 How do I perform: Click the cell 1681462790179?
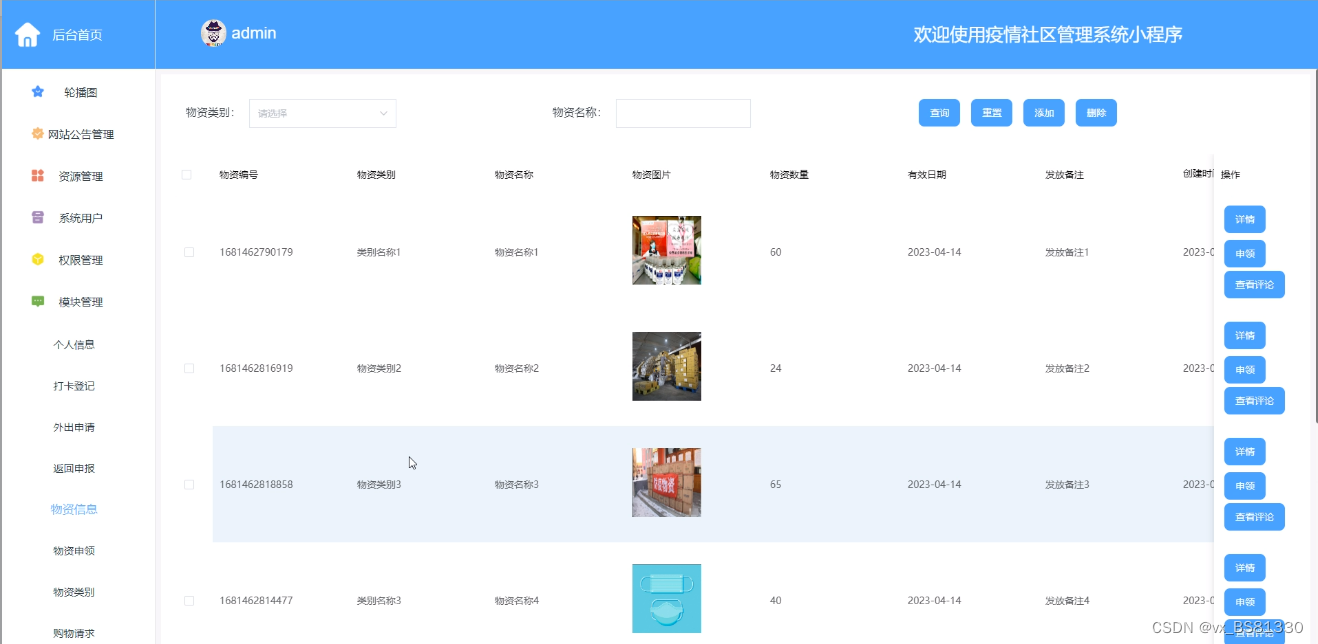[256, 252]
